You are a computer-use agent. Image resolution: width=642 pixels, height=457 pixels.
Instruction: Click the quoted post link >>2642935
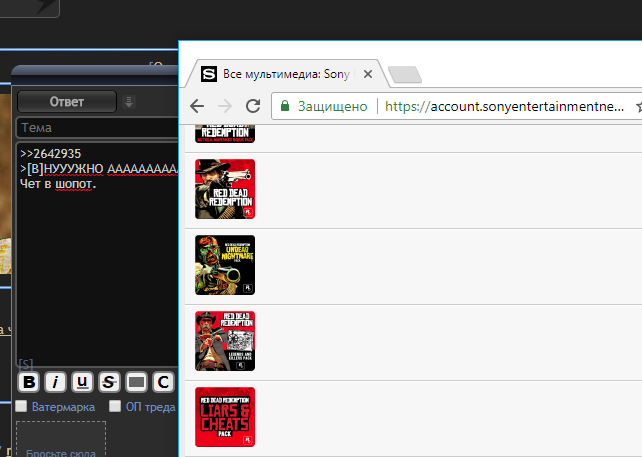(x=51, y=154)
